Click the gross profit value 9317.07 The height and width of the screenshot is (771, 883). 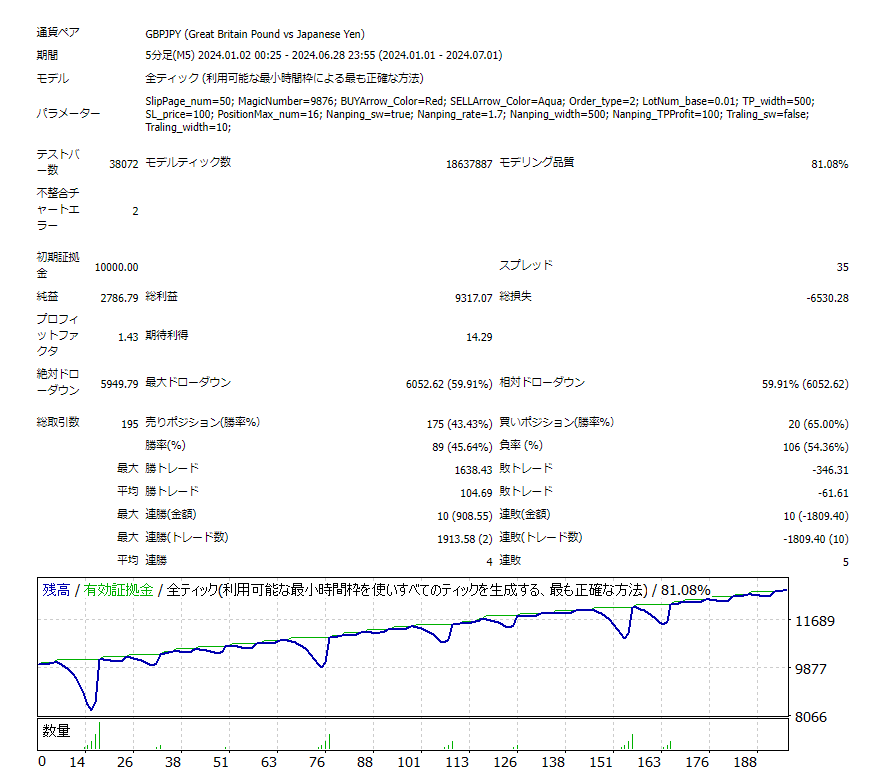[473, 298]
